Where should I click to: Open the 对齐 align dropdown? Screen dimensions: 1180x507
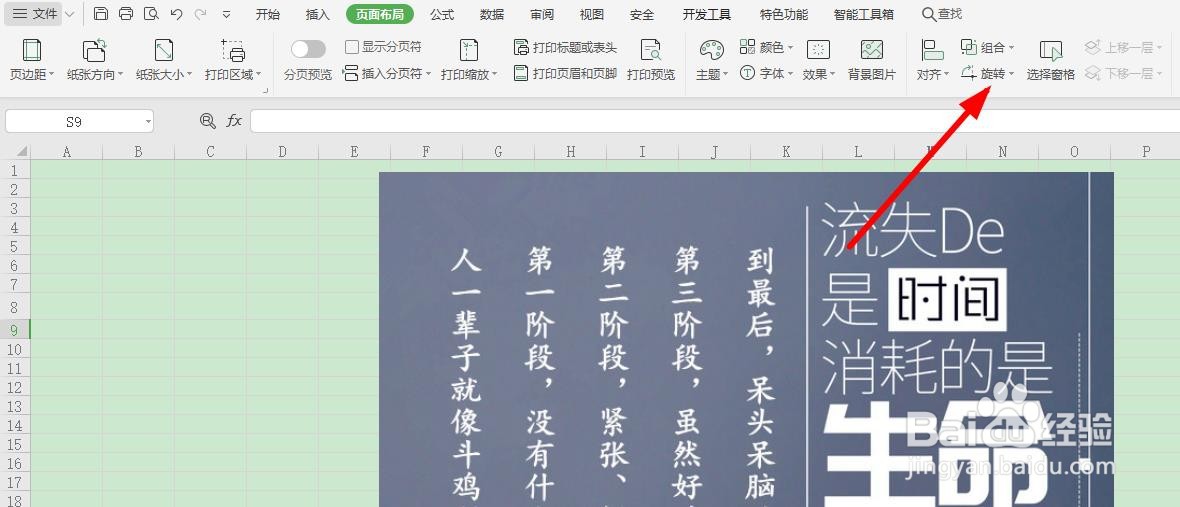coord(933,60)
